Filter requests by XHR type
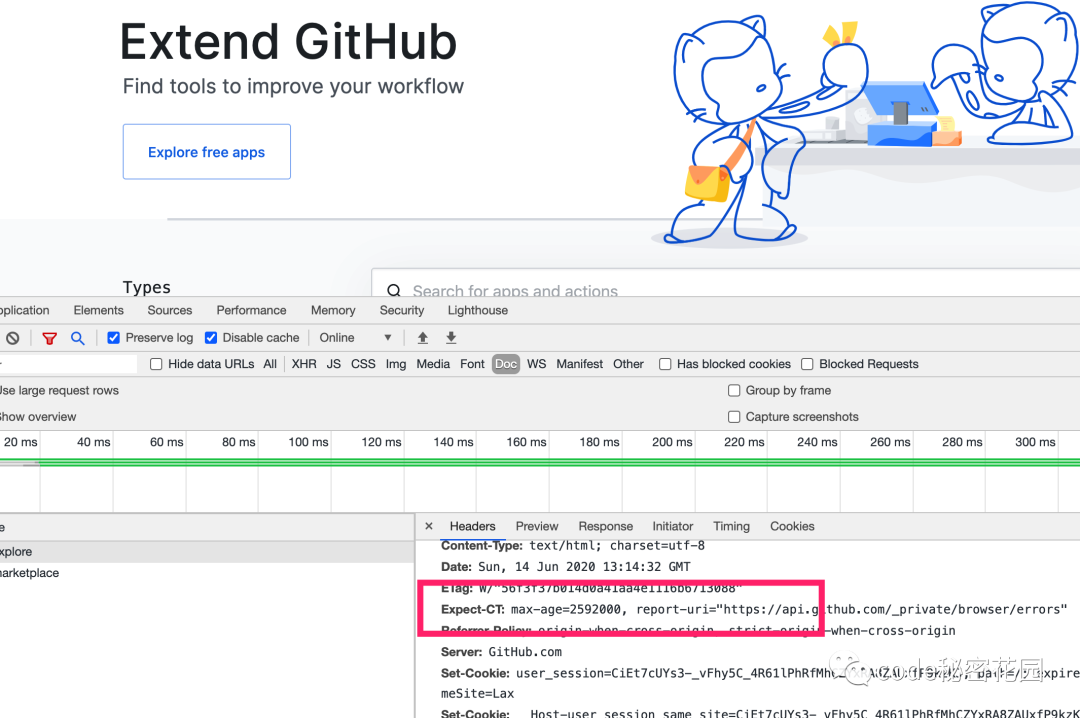Viewport: 1080px width, 718px height. (304, 364)
